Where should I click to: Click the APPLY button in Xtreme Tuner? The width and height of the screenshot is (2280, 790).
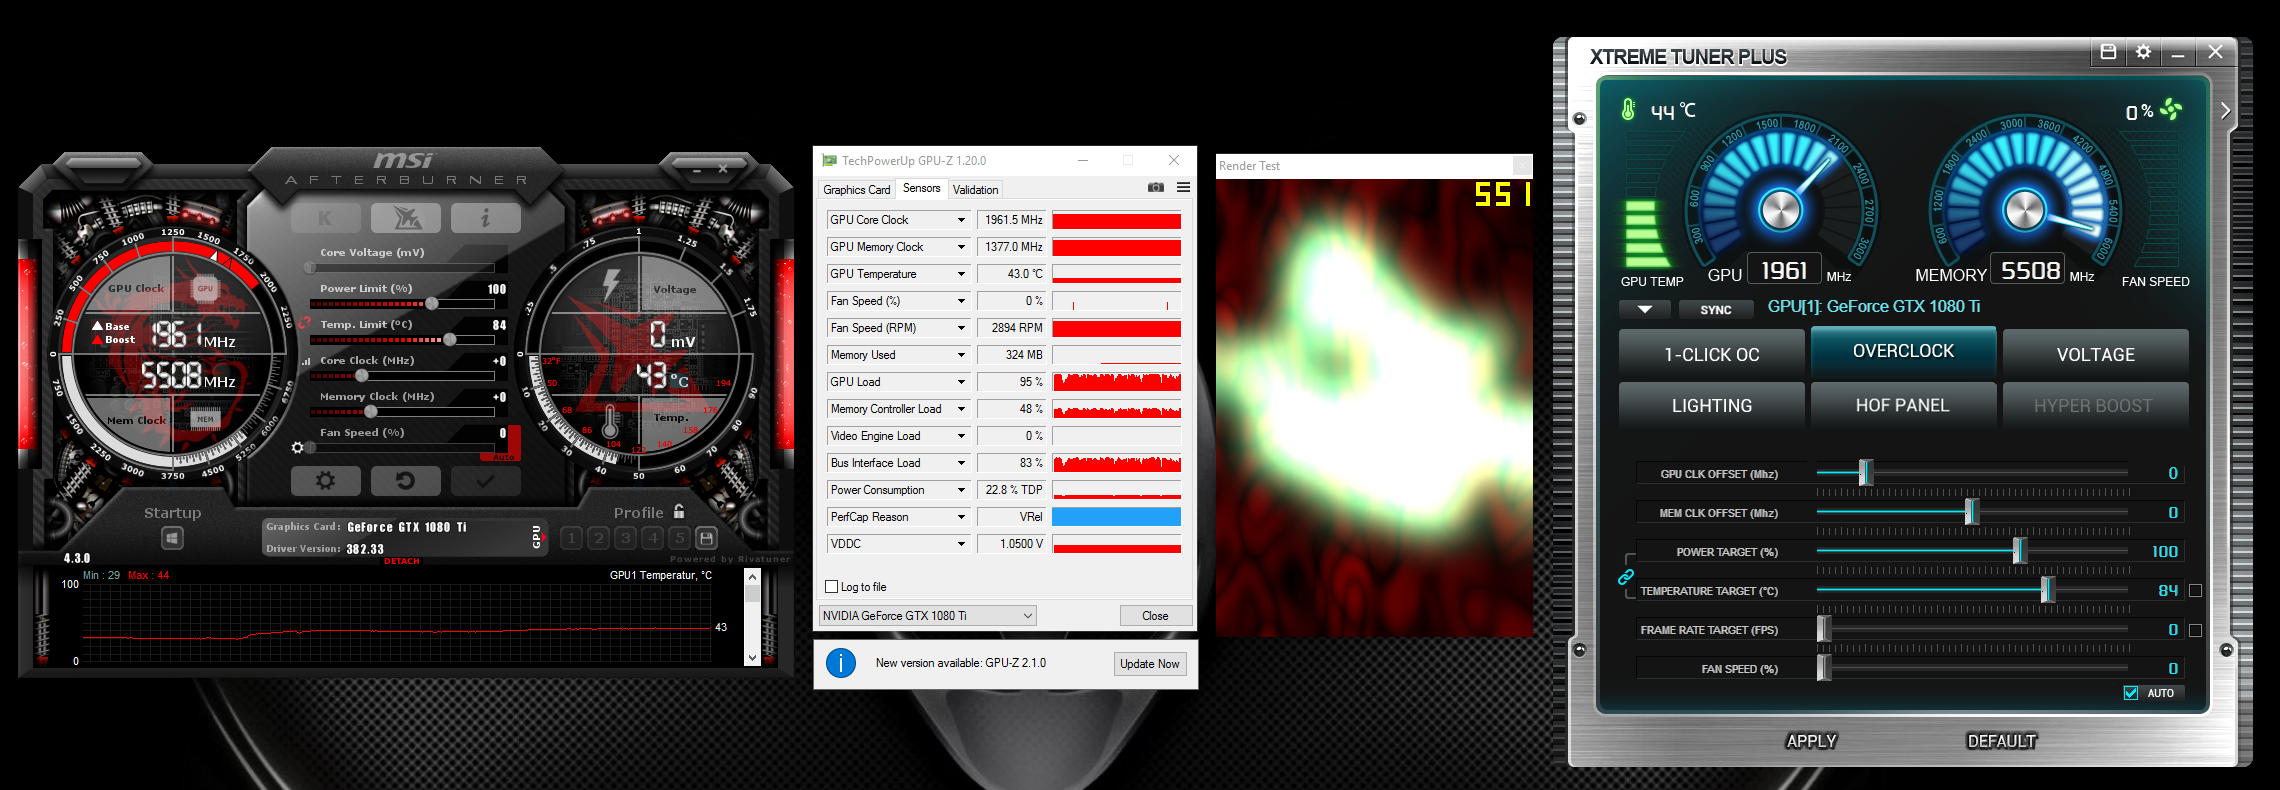click(x=1811, y=741)
